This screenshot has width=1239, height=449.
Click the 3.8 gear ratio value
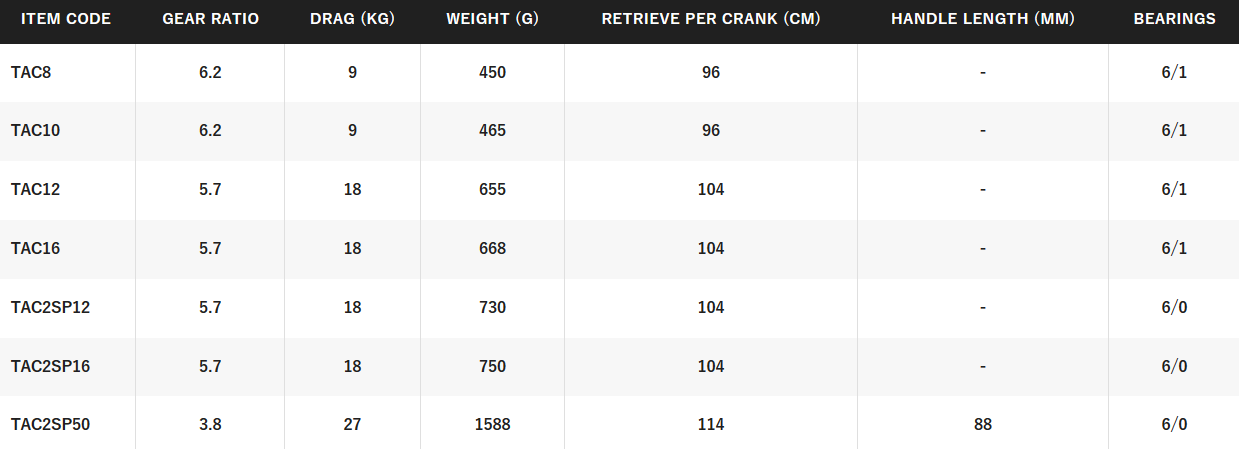210,425
